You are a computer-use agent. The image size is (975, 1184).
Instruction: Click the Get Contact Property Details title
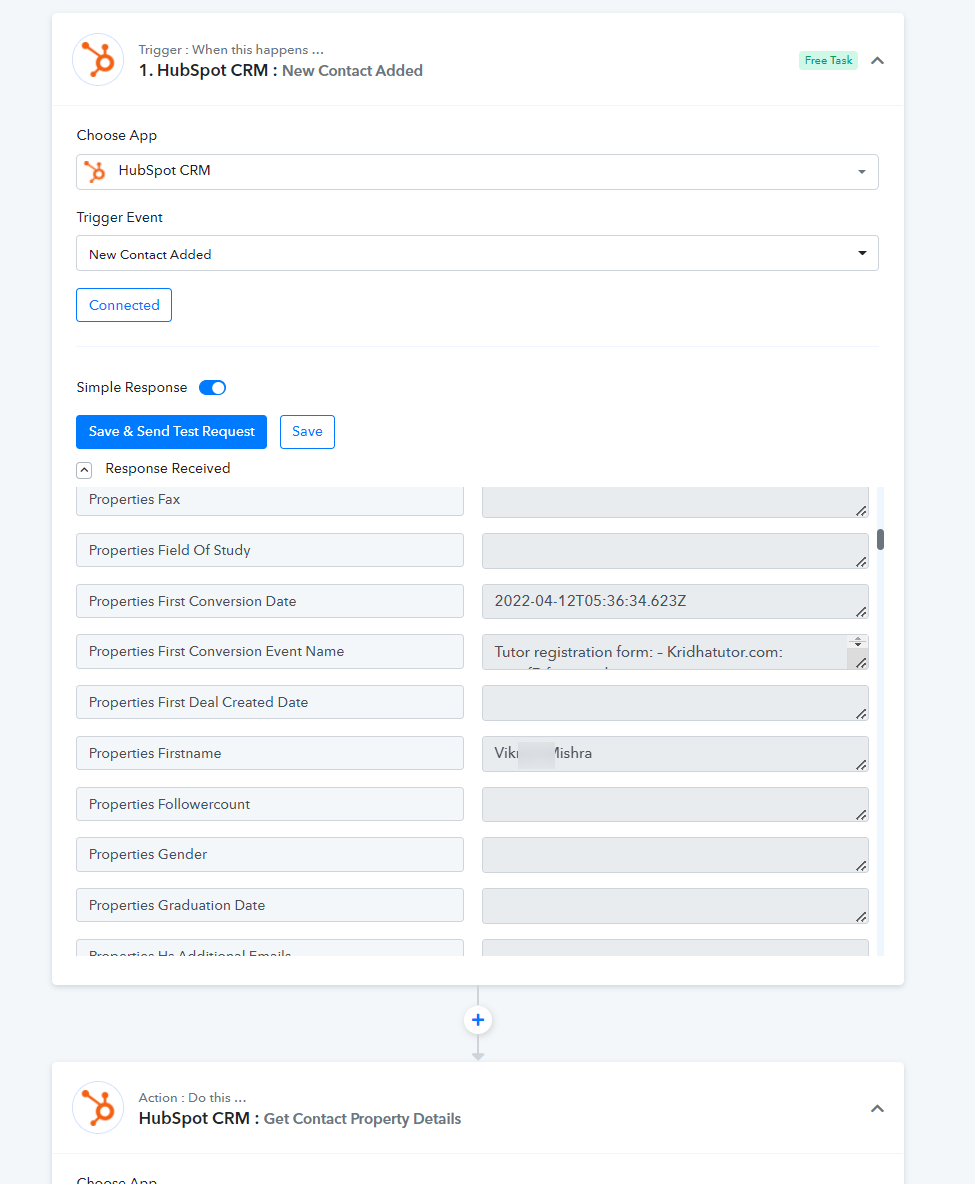362,1119
